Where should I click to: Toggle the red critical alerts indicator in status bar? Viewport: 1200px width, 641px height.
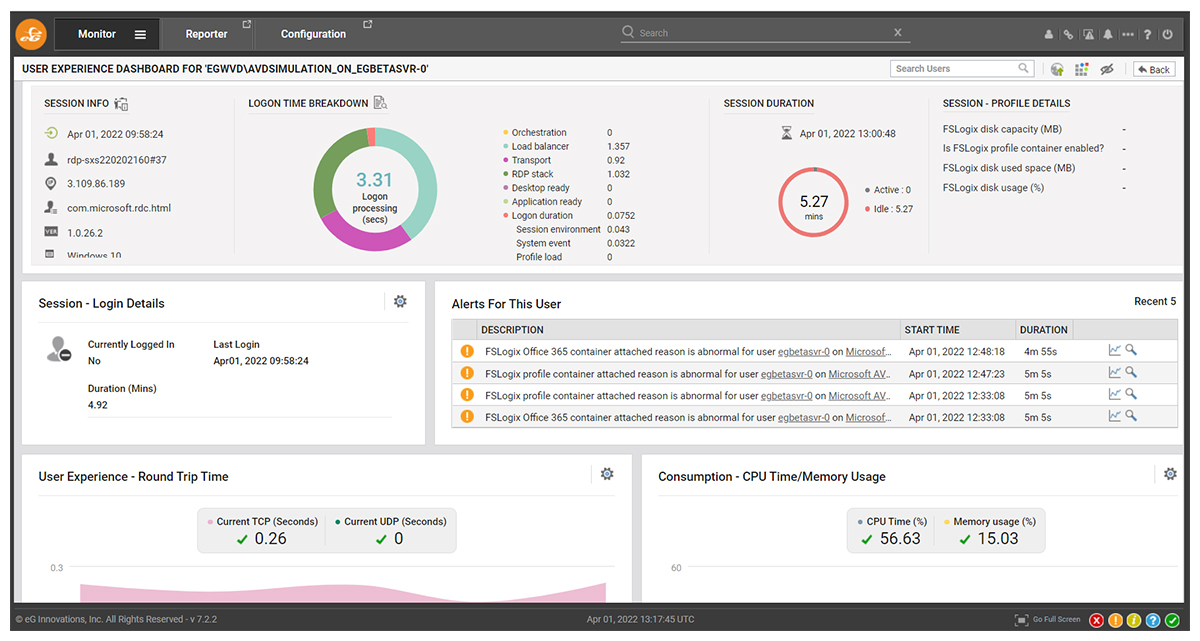1096,620
